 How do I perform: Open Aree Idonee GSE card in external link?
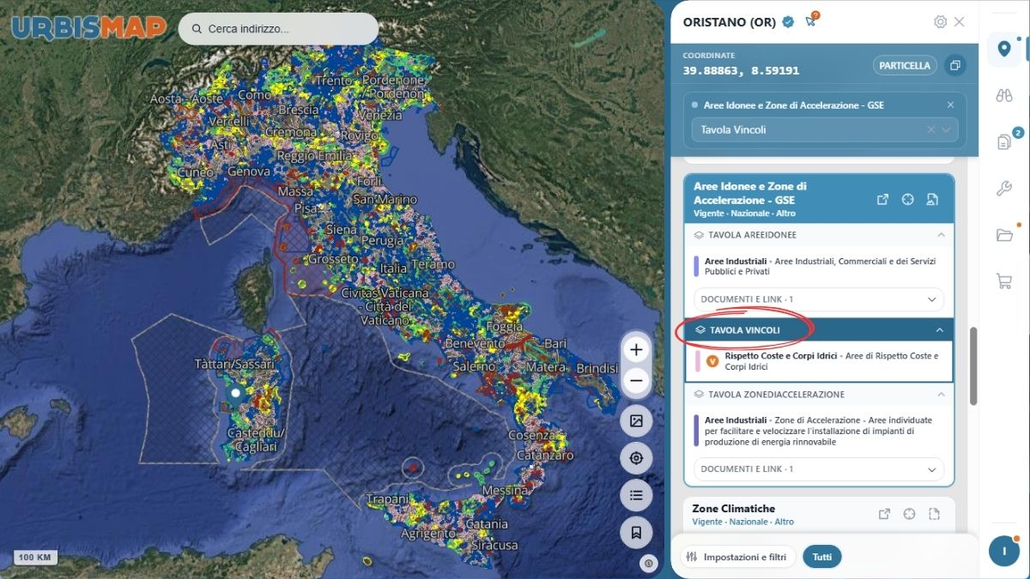coord(882,199)
